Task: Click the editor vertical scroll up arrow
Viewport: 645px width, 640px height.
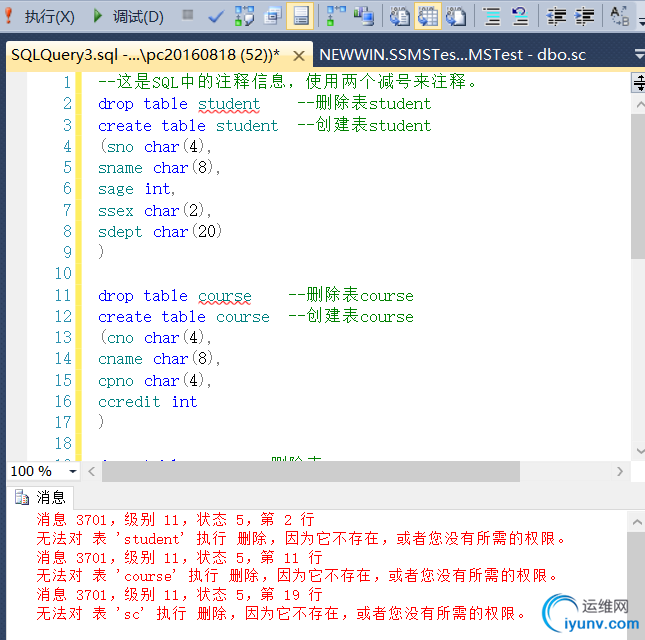Action: (x=638, y=104)
